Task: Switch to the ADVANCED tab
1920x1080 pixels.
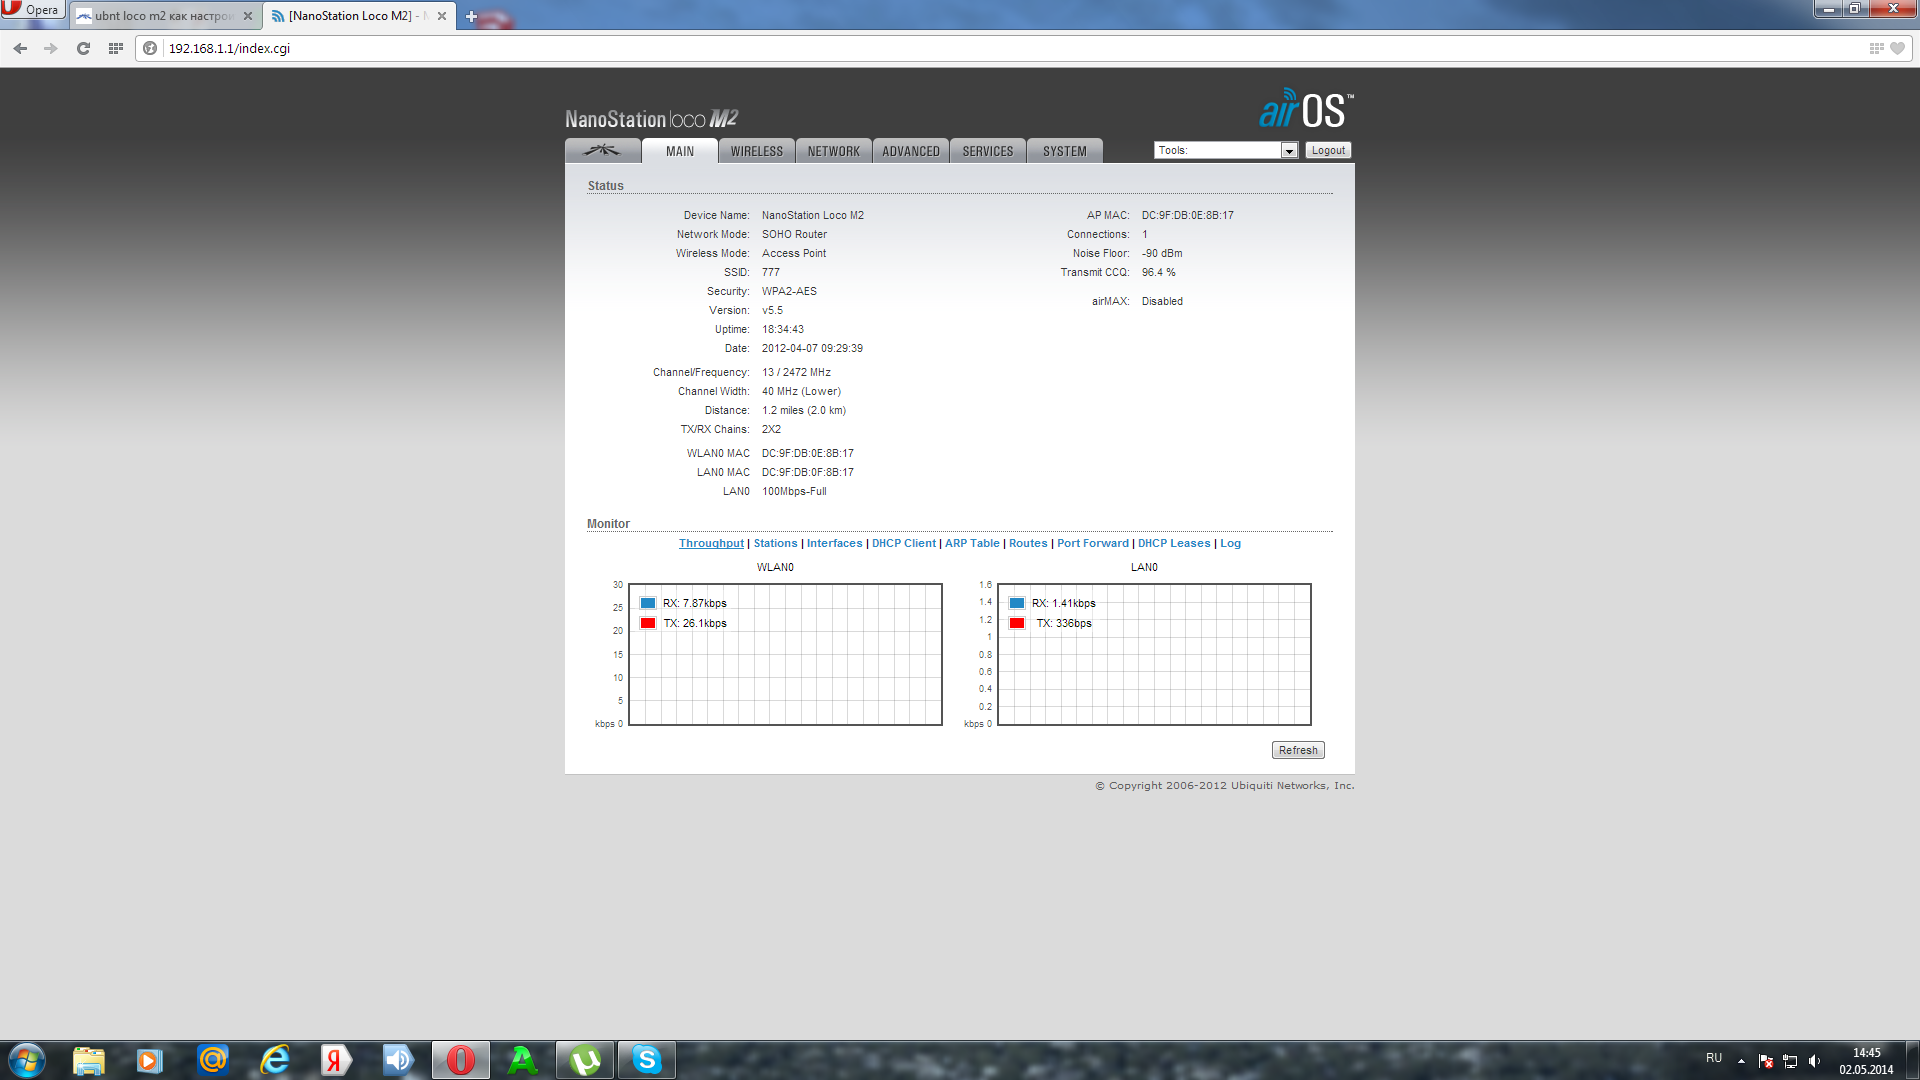Action: coord(911,151)
